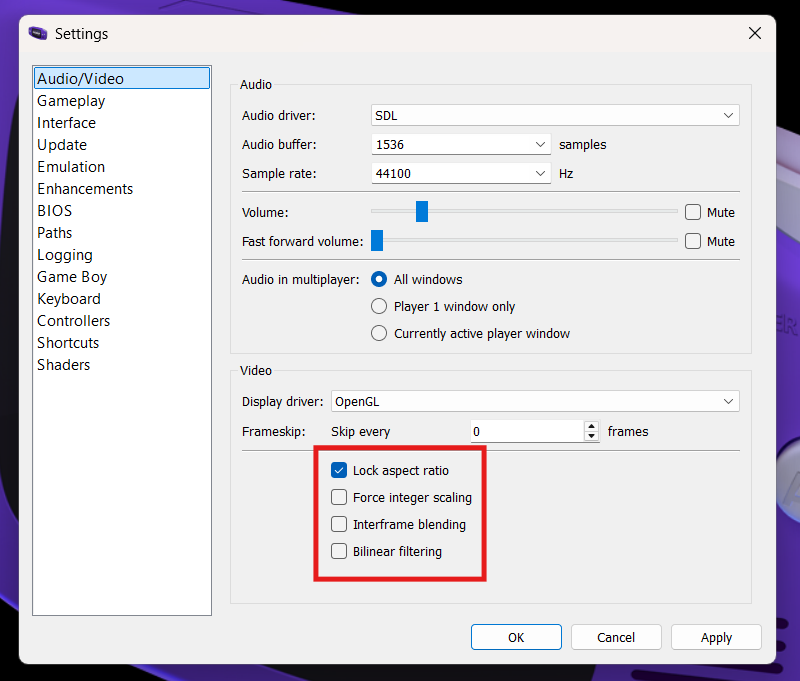Decrease frameskip with the down arrow
This screenshot has width=800, height=681.
pos(591,437)
